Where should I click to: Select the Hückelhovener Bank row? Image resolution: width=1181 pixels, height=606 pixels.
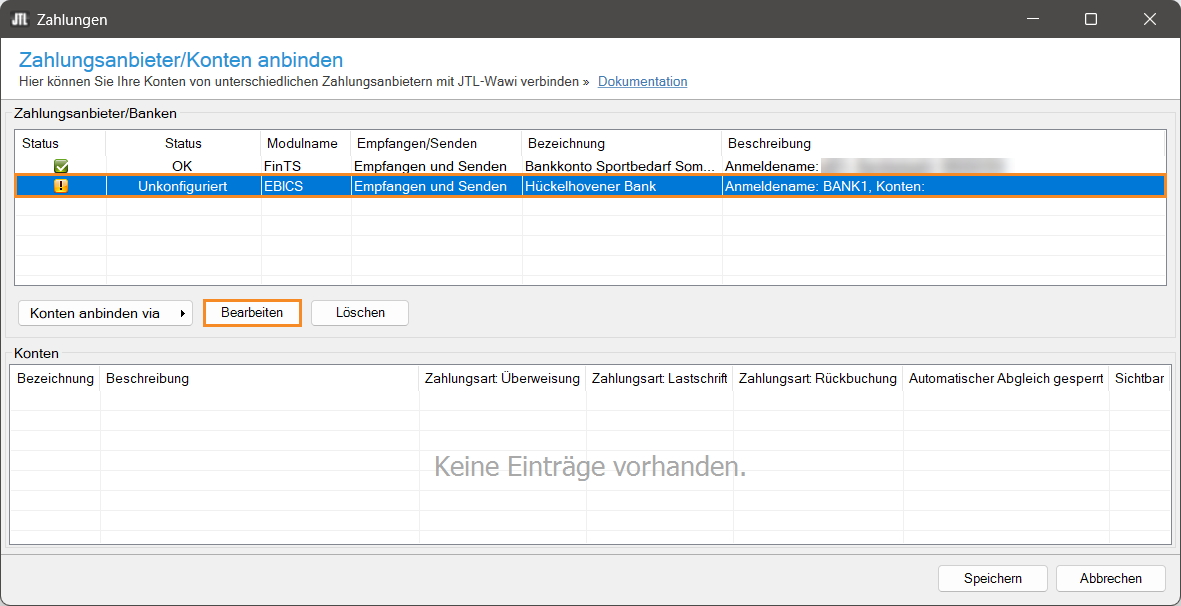[618, 186]
